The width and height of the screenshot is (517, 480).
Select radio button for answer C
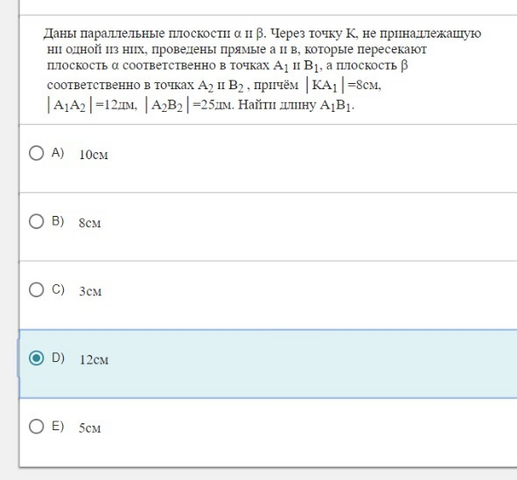click(x=36, y=290)
